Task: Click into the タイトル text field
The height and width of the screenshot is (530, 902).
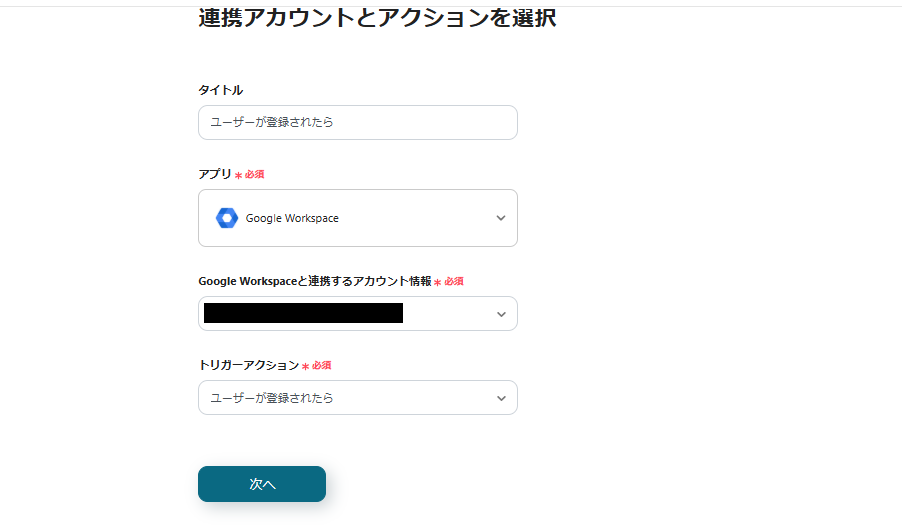Action: click(357, 123)
